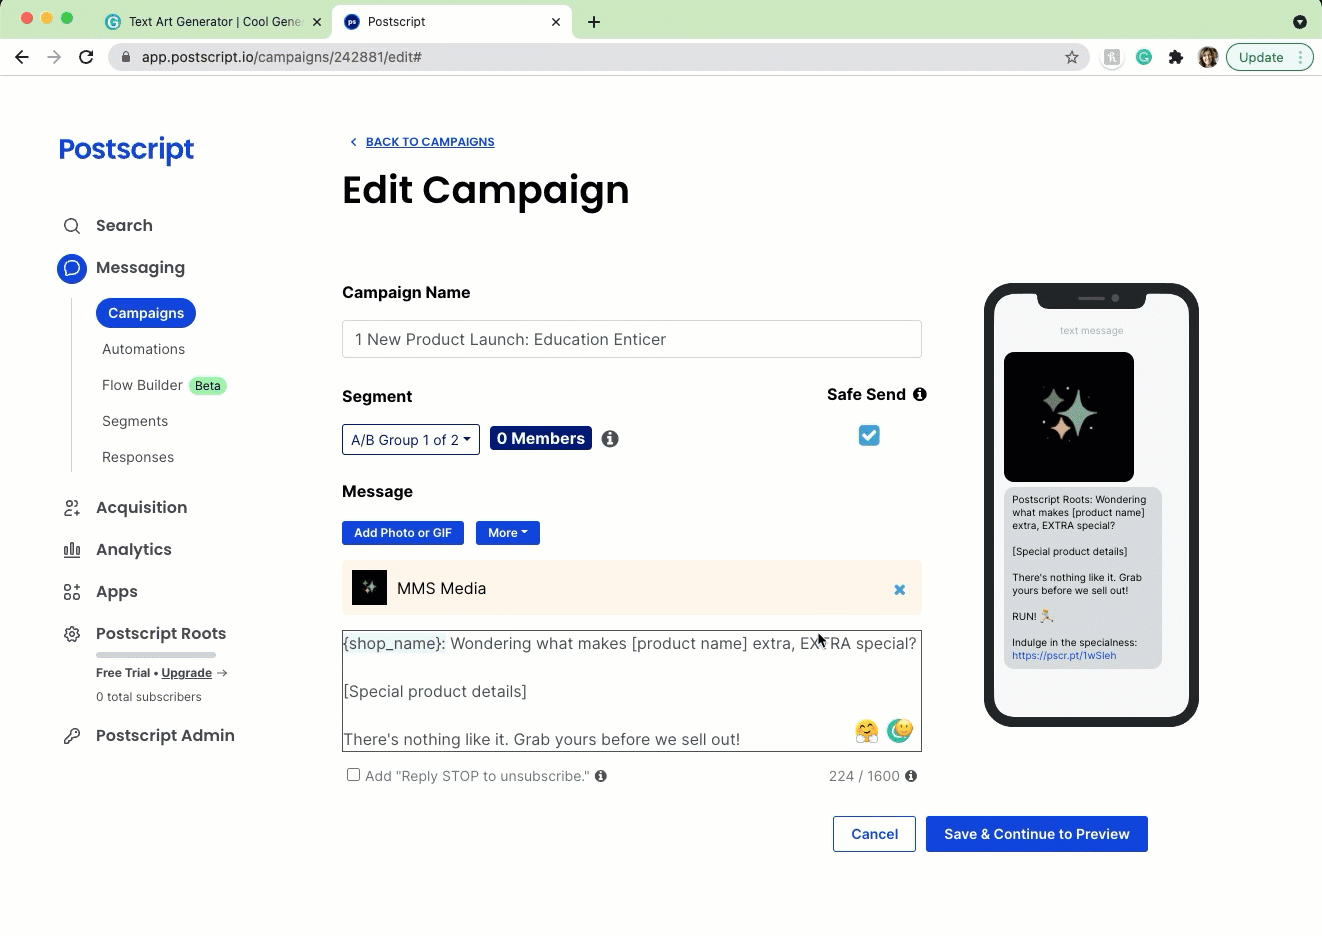The image size is (1322, 936).
Task: Click the site lock icon in address bar
Action: click(x=126, y=57)
